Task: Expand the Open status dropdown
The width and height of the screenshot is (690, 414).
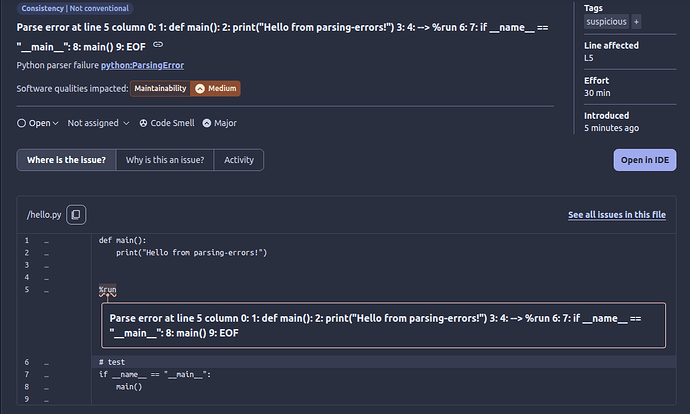Action: 38,123
